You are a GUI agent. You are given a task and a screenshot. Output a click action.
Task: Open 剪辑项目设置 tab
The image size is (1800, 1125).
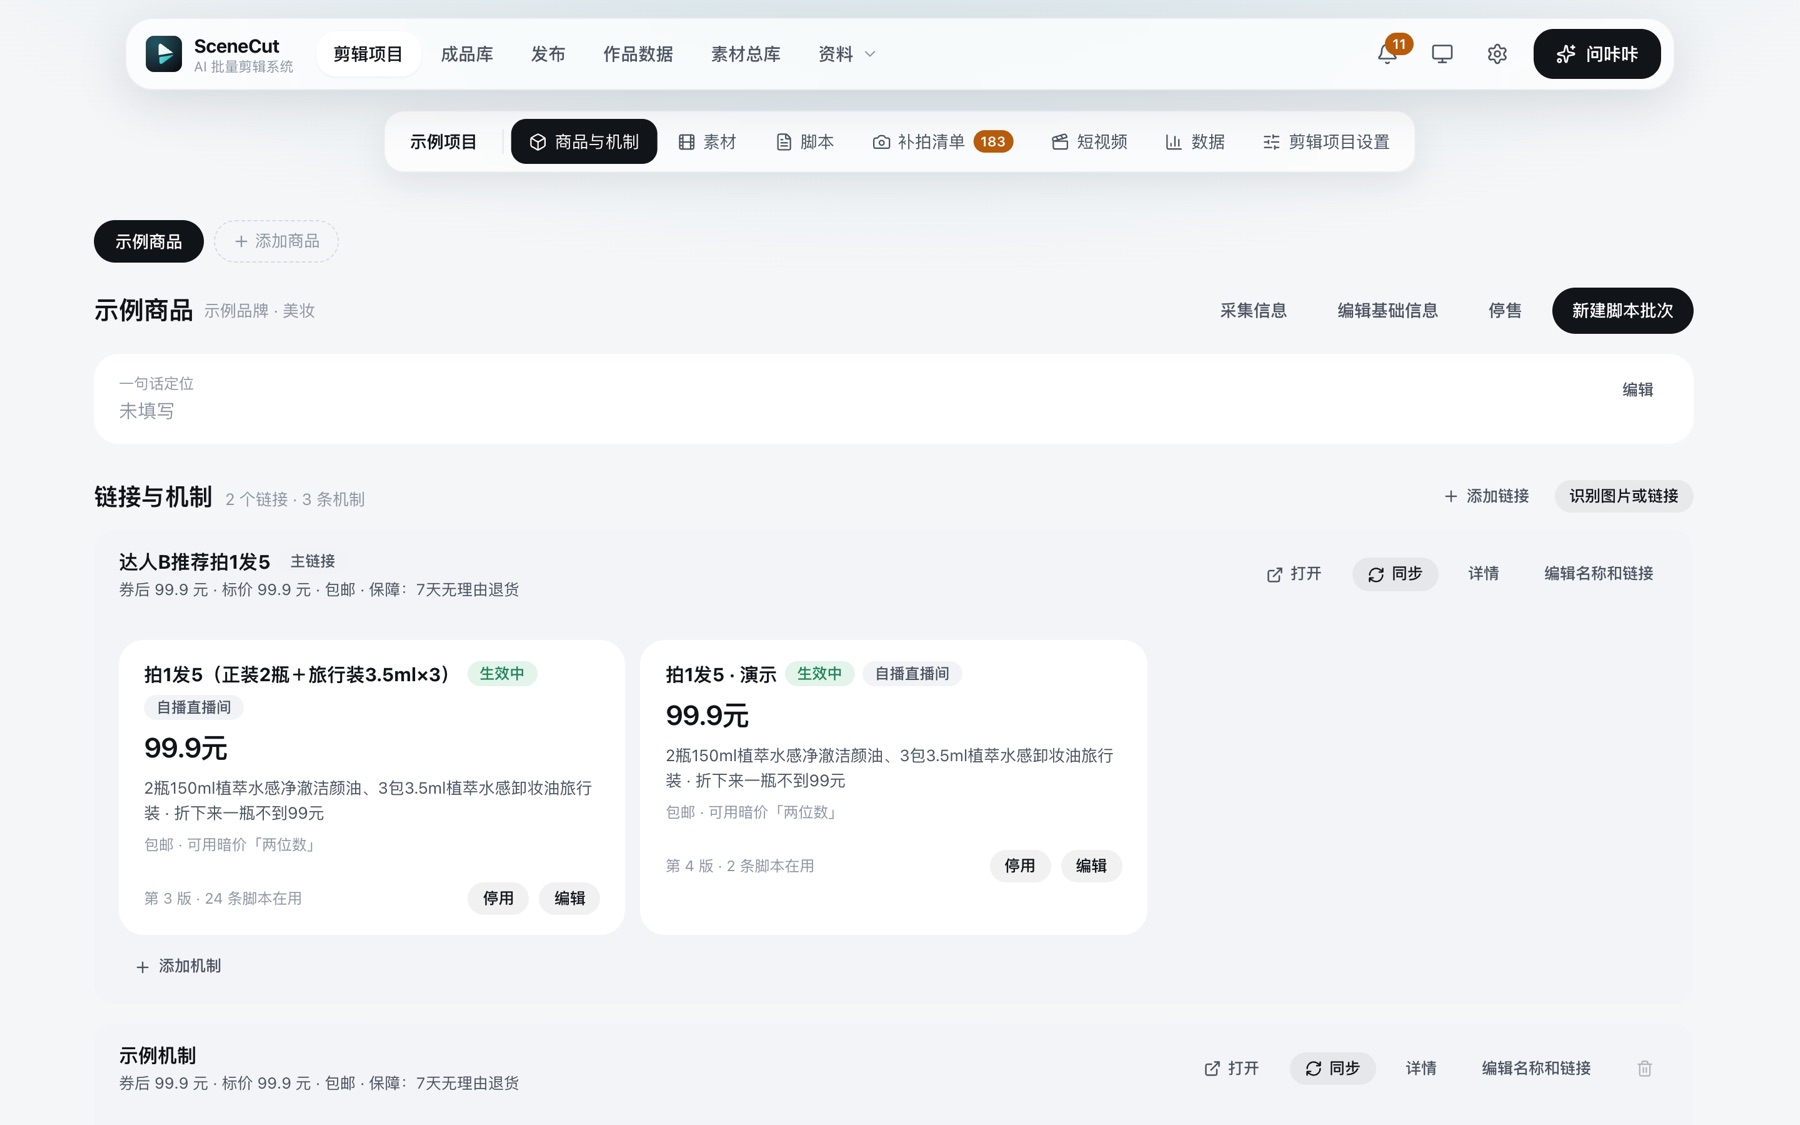[1326, 142]
